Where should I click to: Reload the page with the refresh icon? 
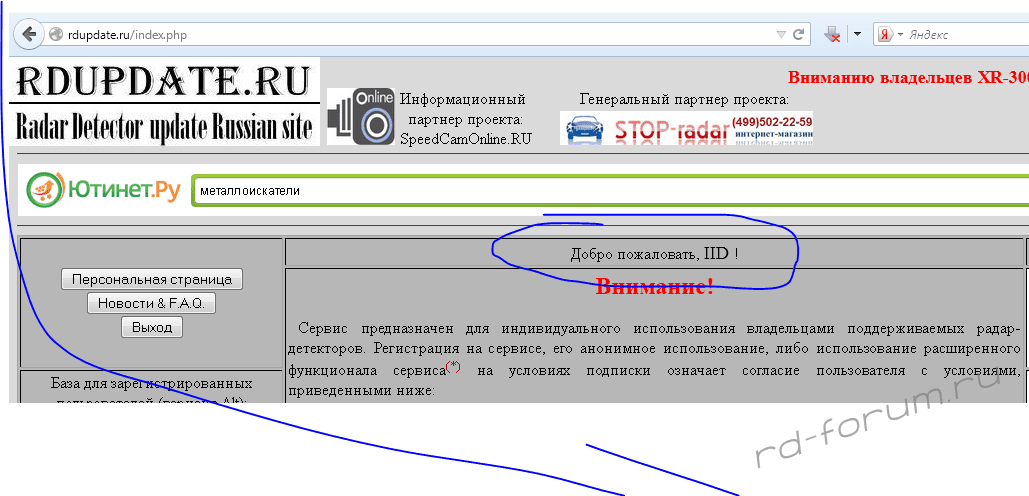(x=799, y=34)
